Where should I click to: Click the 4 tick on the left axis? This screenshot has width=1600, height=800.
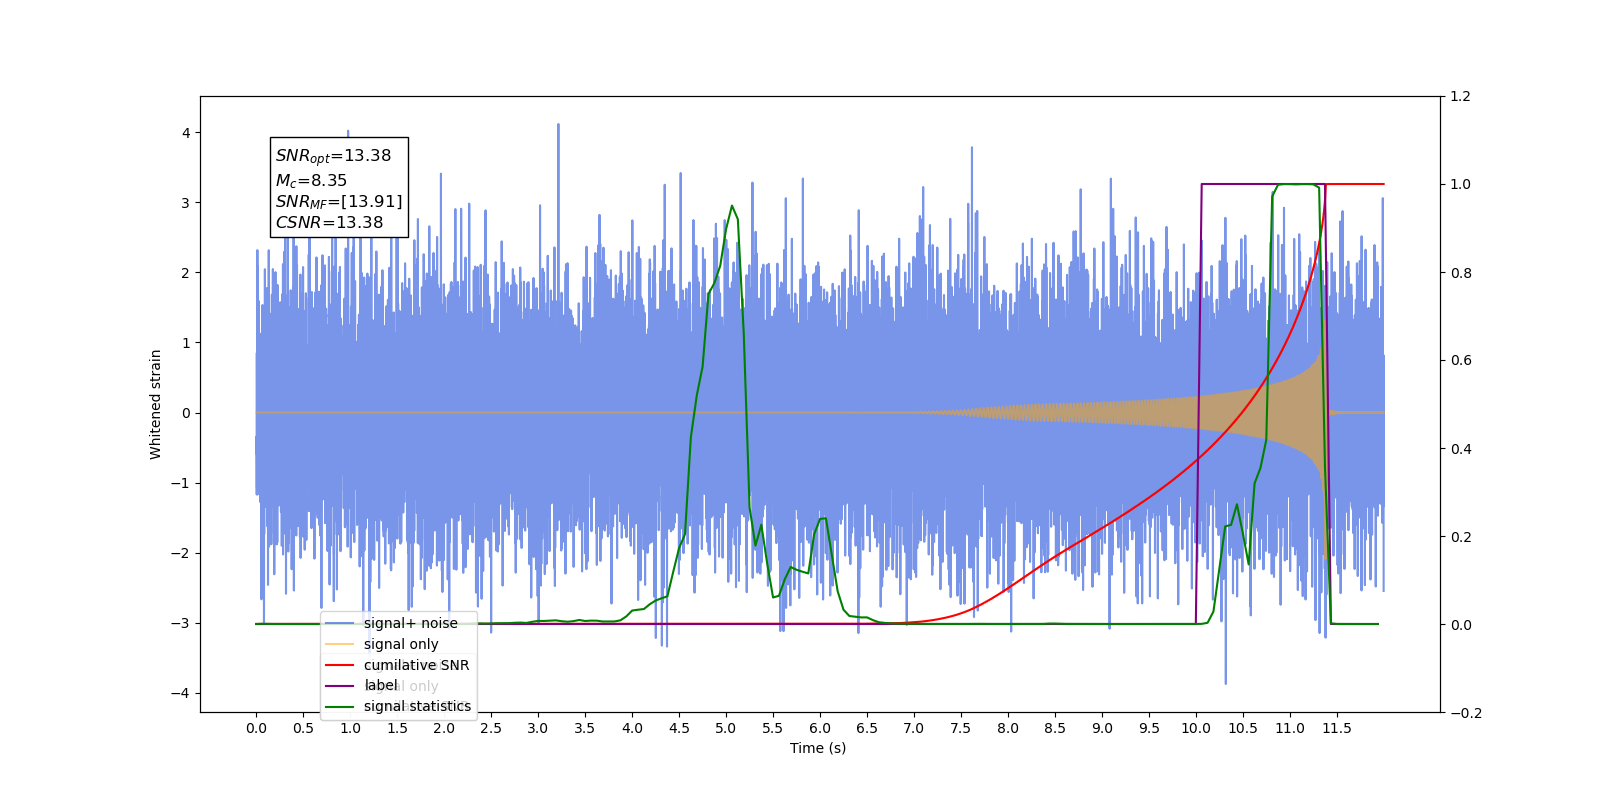(186, 133)
